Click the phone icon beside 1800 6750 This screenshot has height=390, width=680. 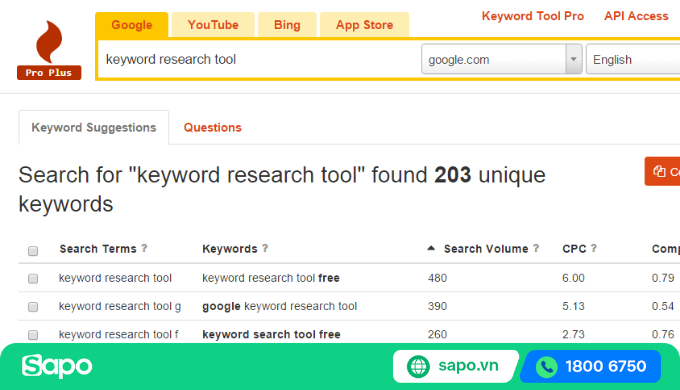click(x=546, y=367)
